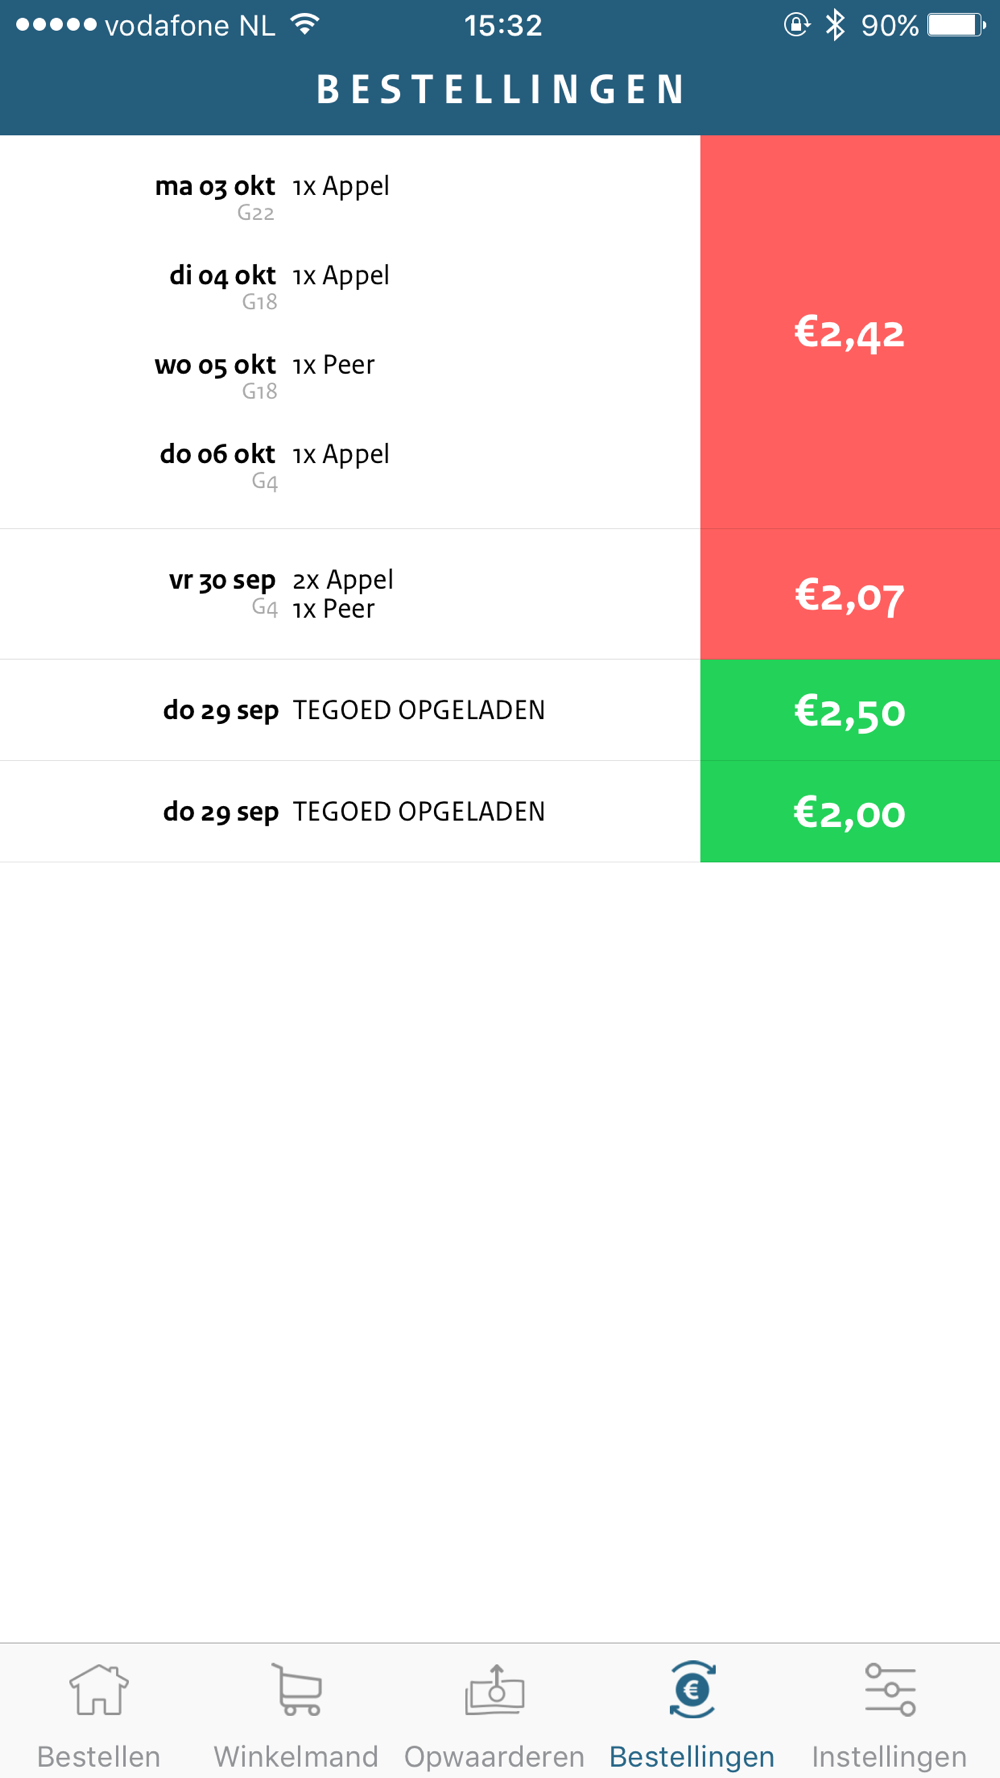The width and height of the screenshot is (1000, 1778).
Task: Switch to the Instellingen tab label
Action: click(x=889, y=1756)
